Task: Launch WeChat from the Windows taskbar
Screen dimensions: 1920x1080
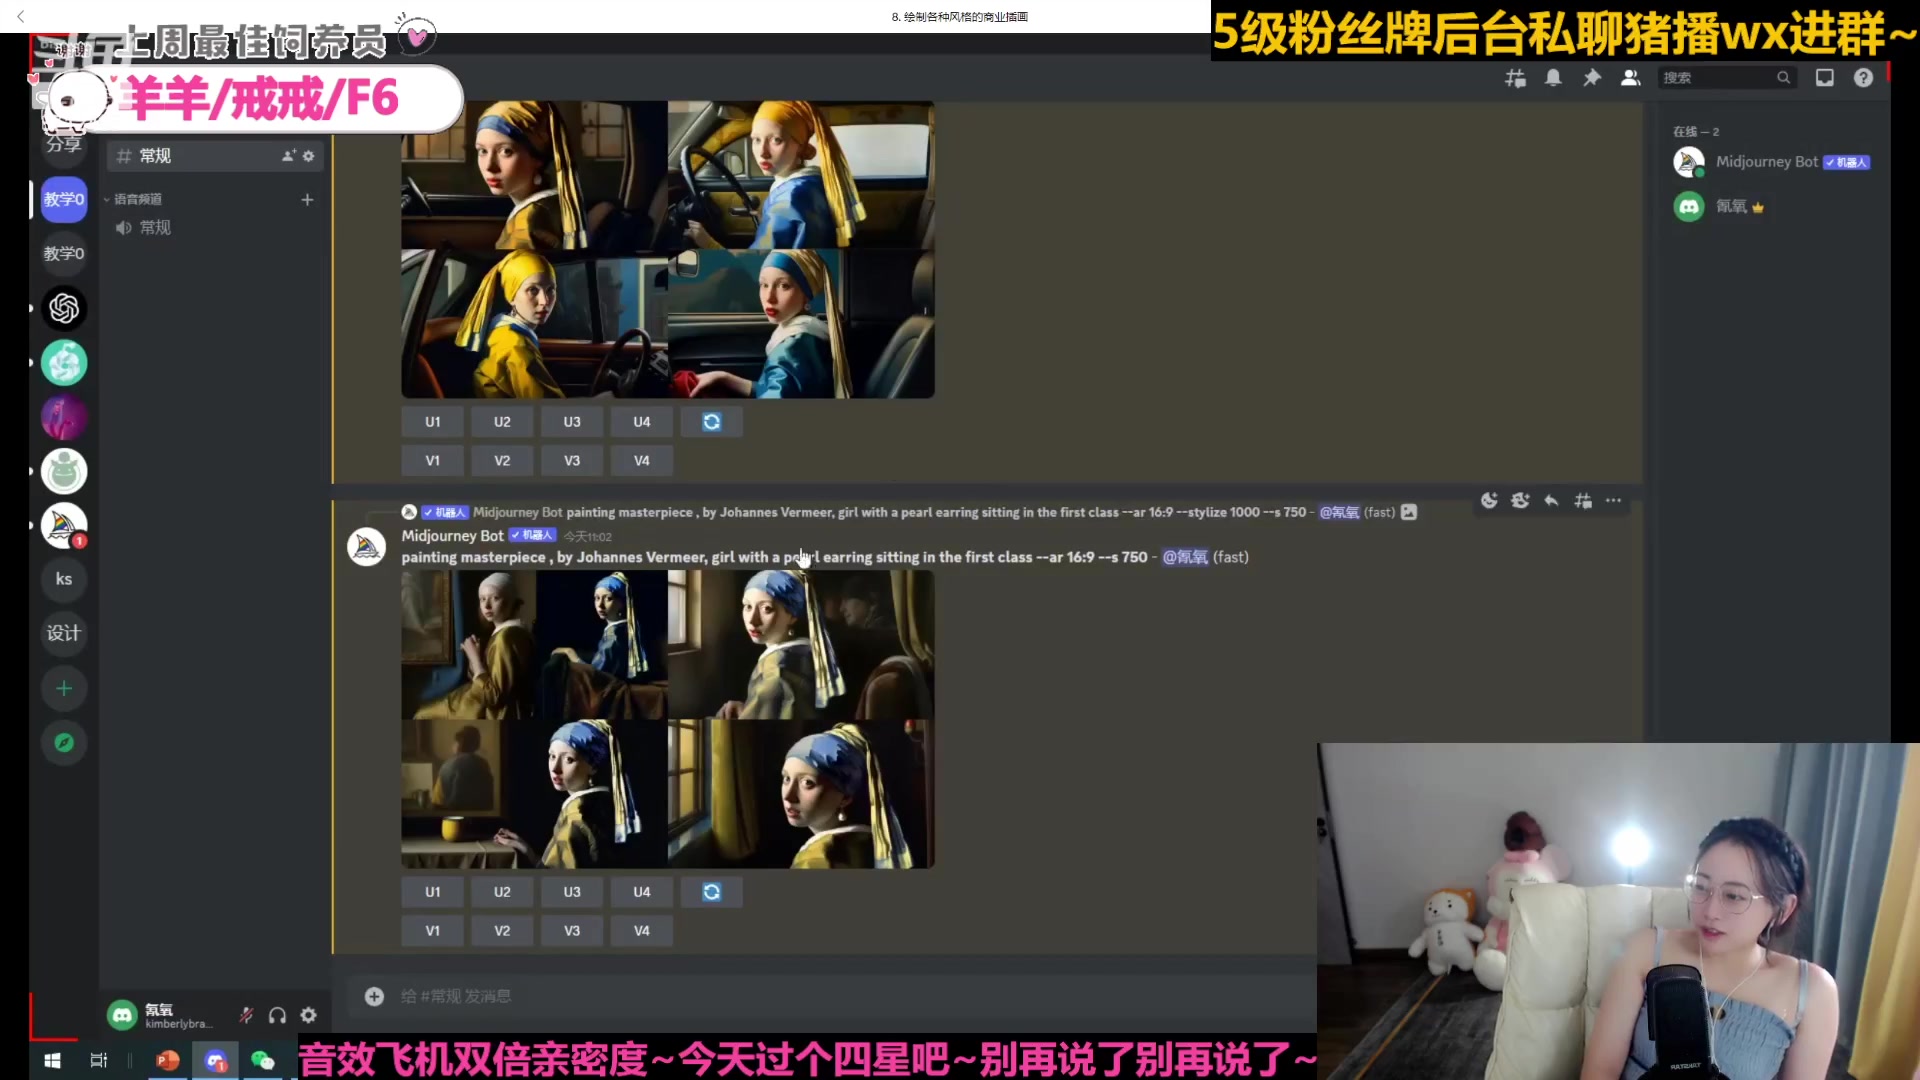Action: pyautogui.click(x=264, y=1060)
